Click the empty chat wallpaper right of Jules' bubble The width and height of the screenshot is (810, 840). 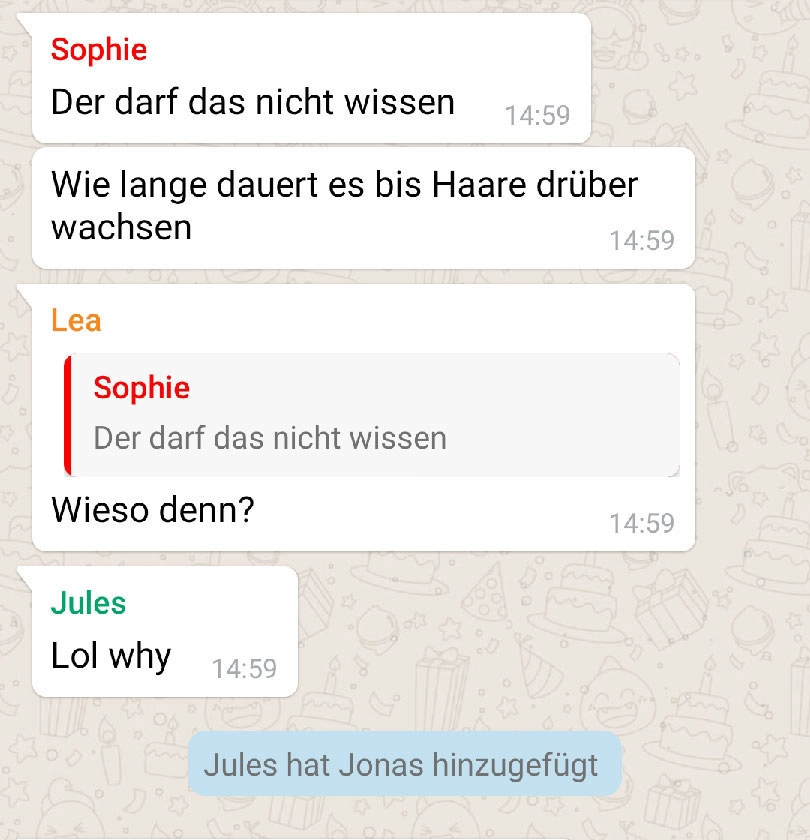tap(536, 632)
